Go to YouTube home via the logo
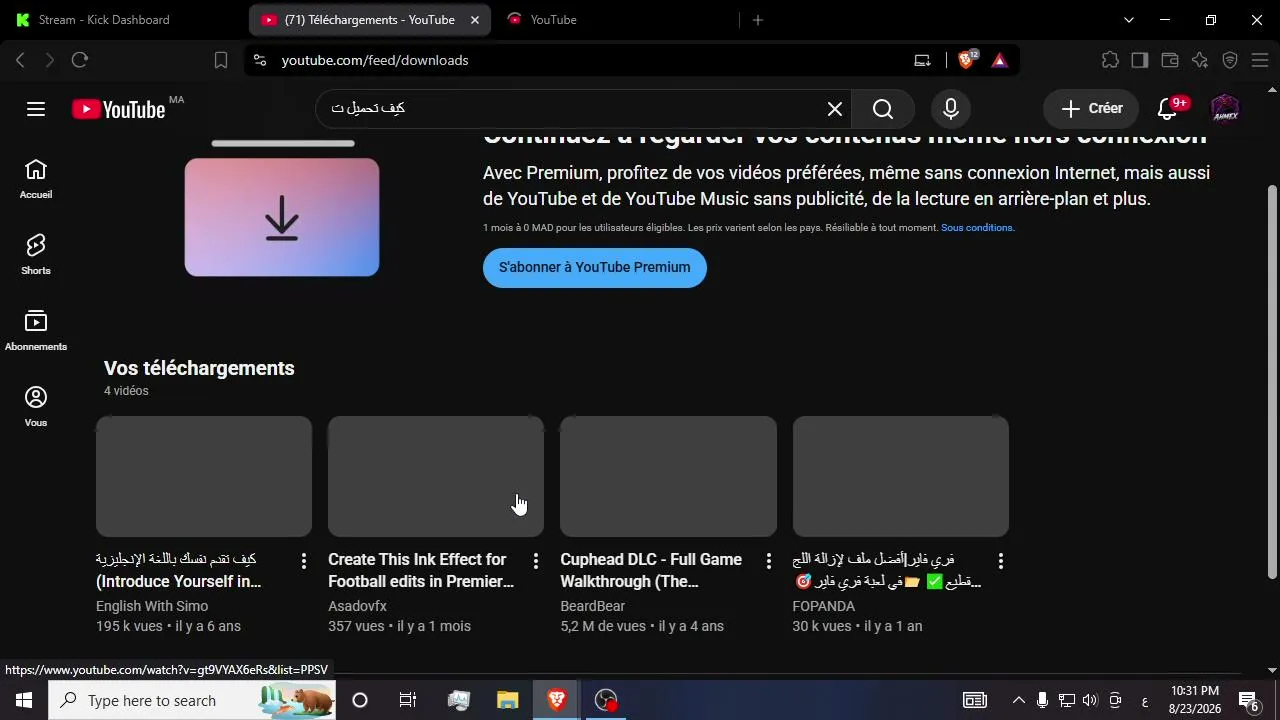This screenshot has height=720, width=1280. click(x=119, y=109)
